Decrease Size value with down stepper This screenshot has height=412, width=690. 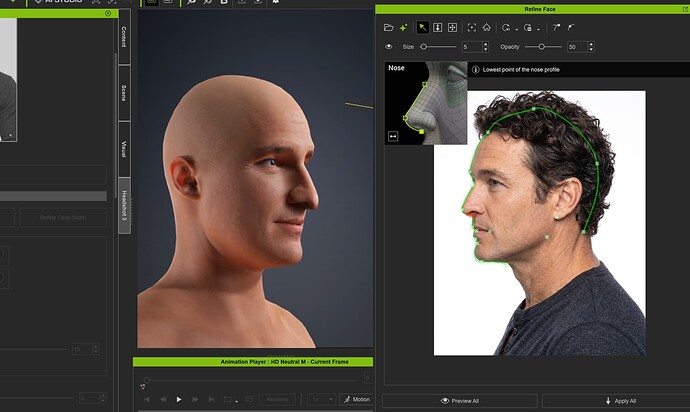[x=486, y=49]
